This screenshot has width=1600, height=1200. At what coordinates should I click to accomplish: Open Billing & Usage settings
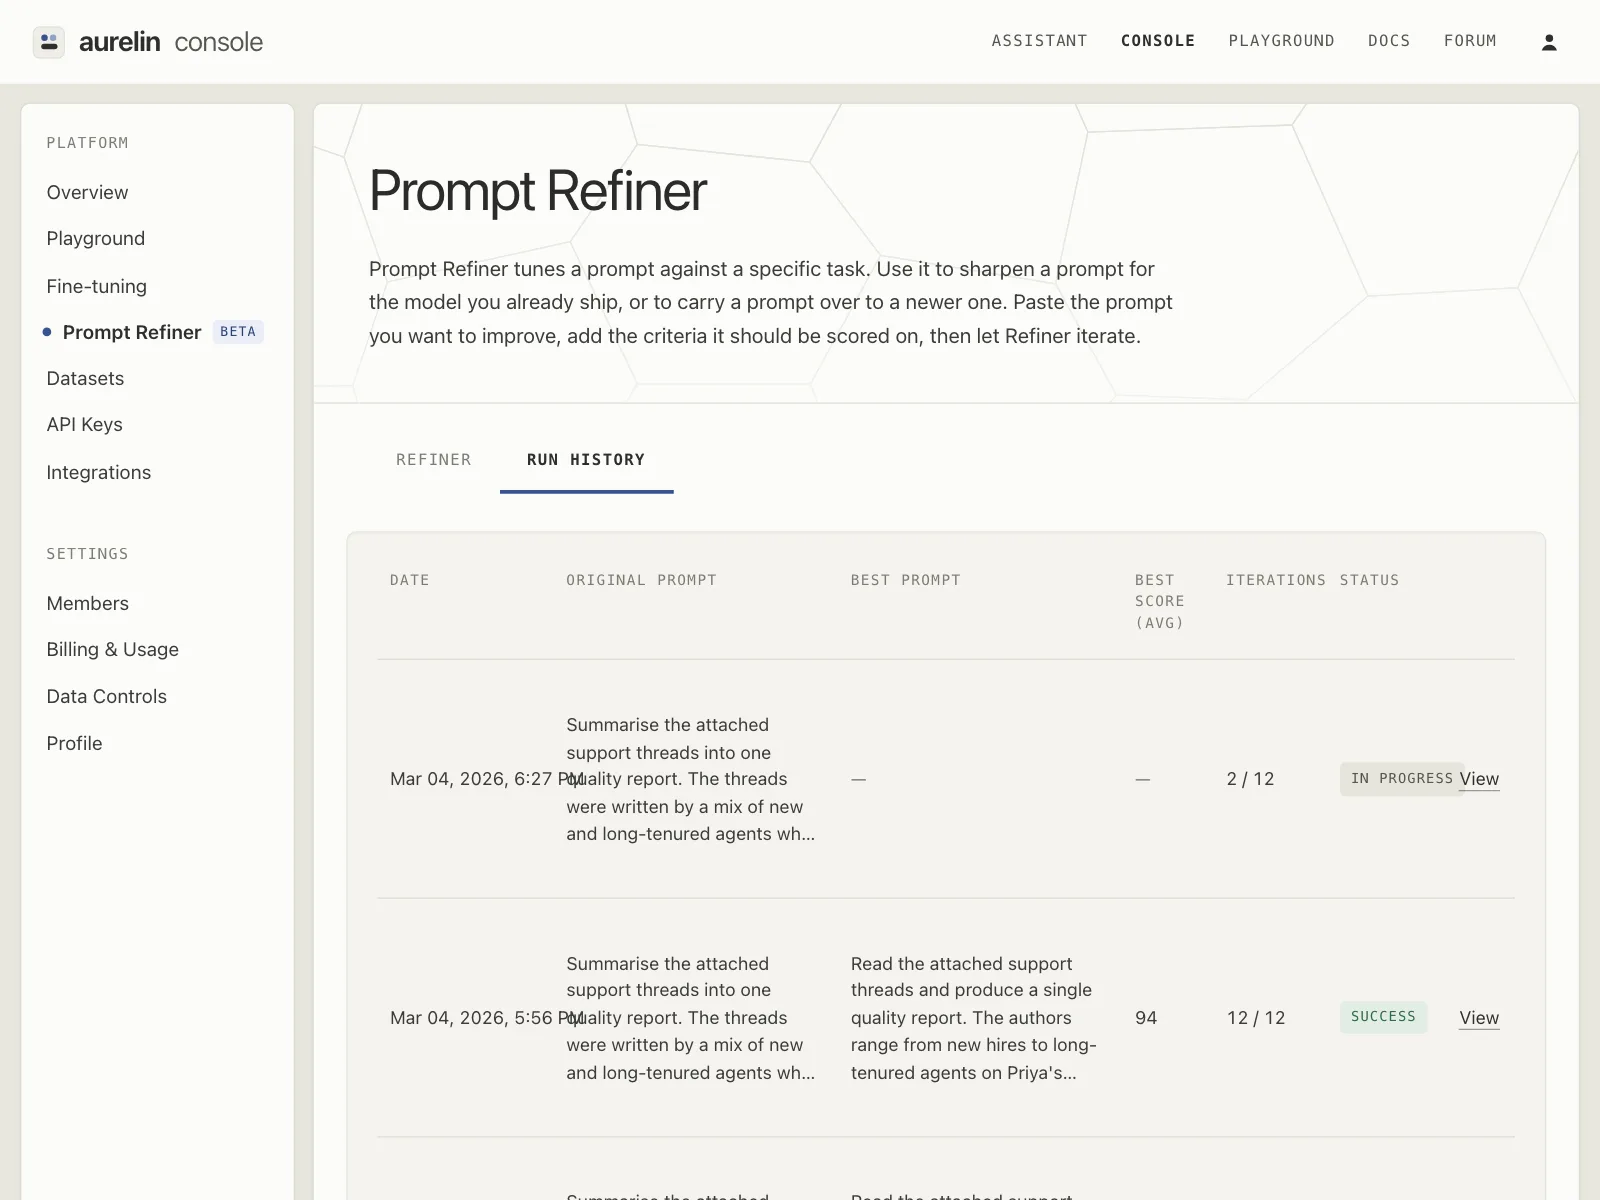tap(112, 649)
